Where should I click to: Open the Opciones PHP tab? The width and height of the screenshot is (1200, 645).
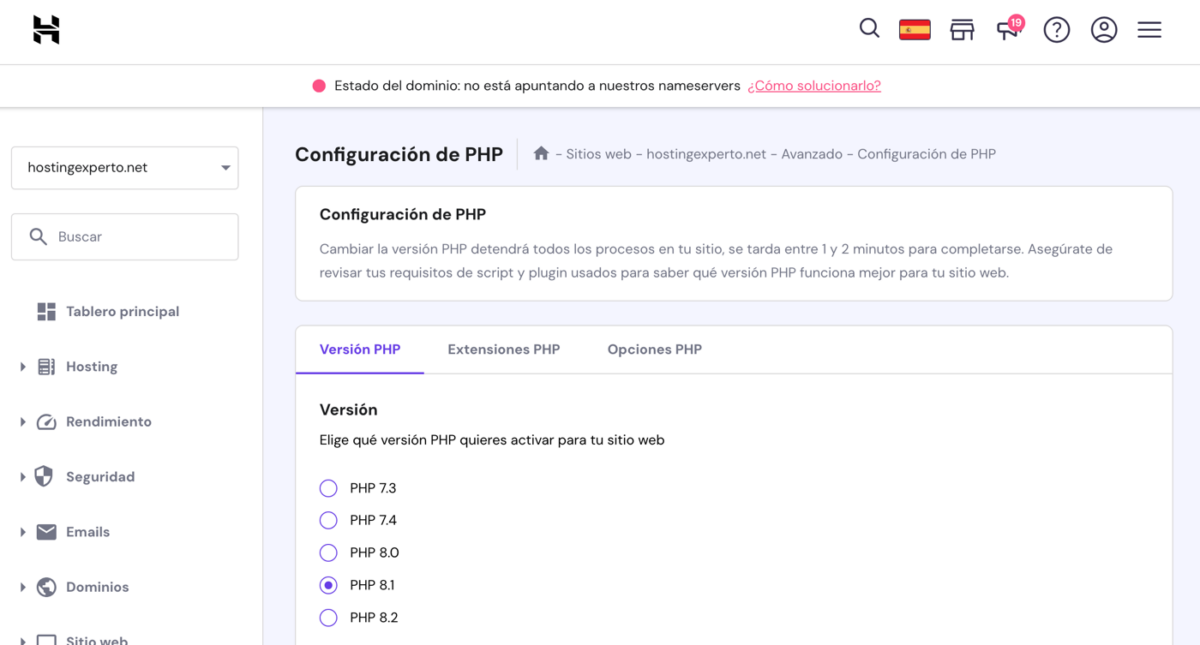point(654,349)
